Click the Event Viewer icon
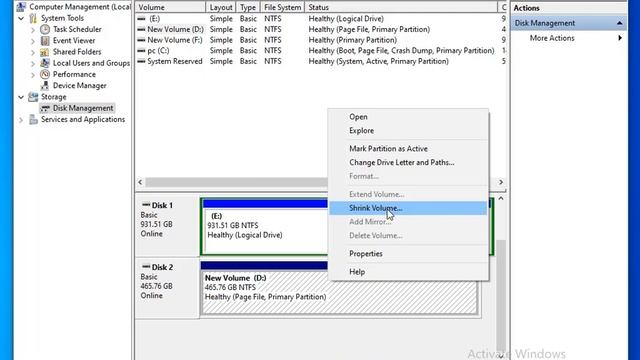 tap(45, 41)
